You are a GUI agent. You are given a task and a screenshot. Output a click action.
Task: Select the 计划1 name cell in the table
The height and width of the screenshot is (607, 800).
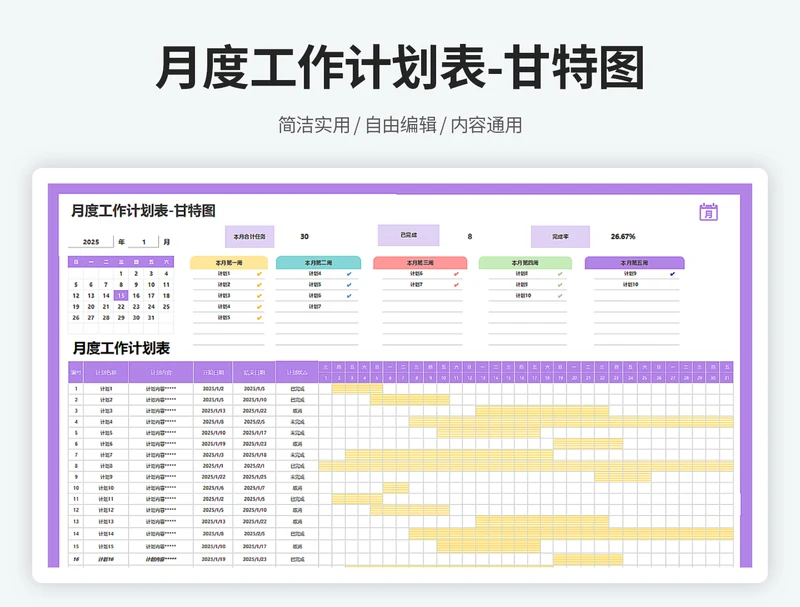[106, 389]
